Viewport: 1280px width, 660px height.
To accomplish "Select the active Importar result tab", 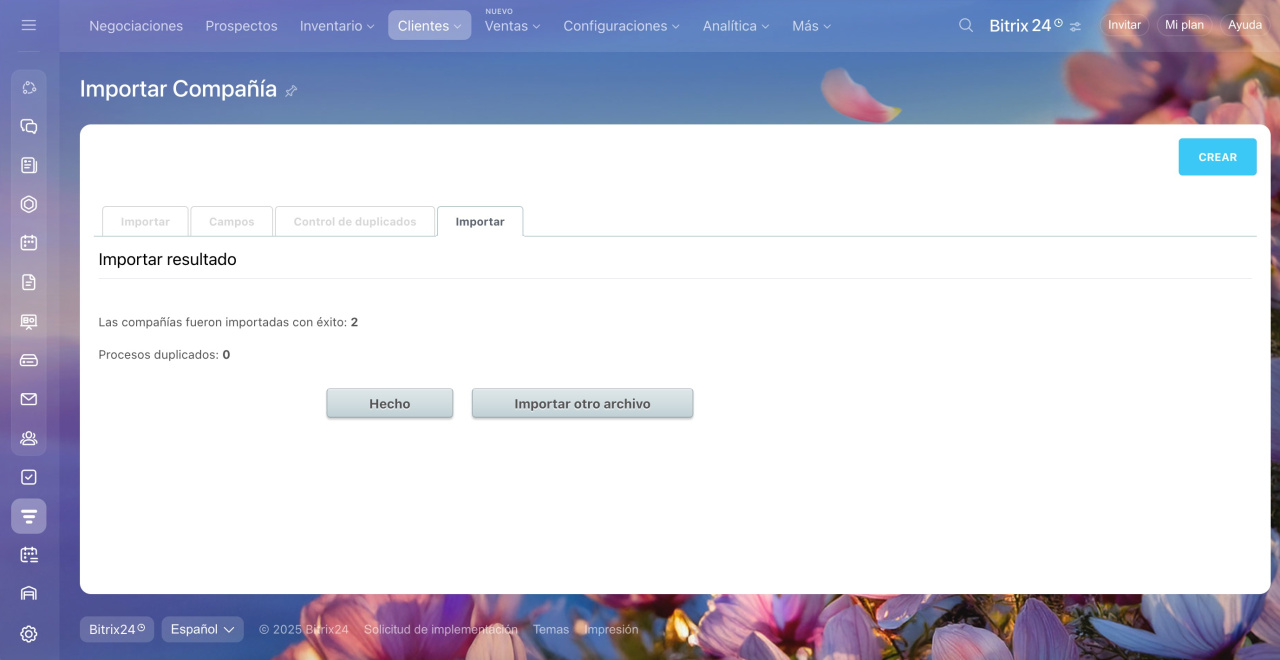I will 480,222.
